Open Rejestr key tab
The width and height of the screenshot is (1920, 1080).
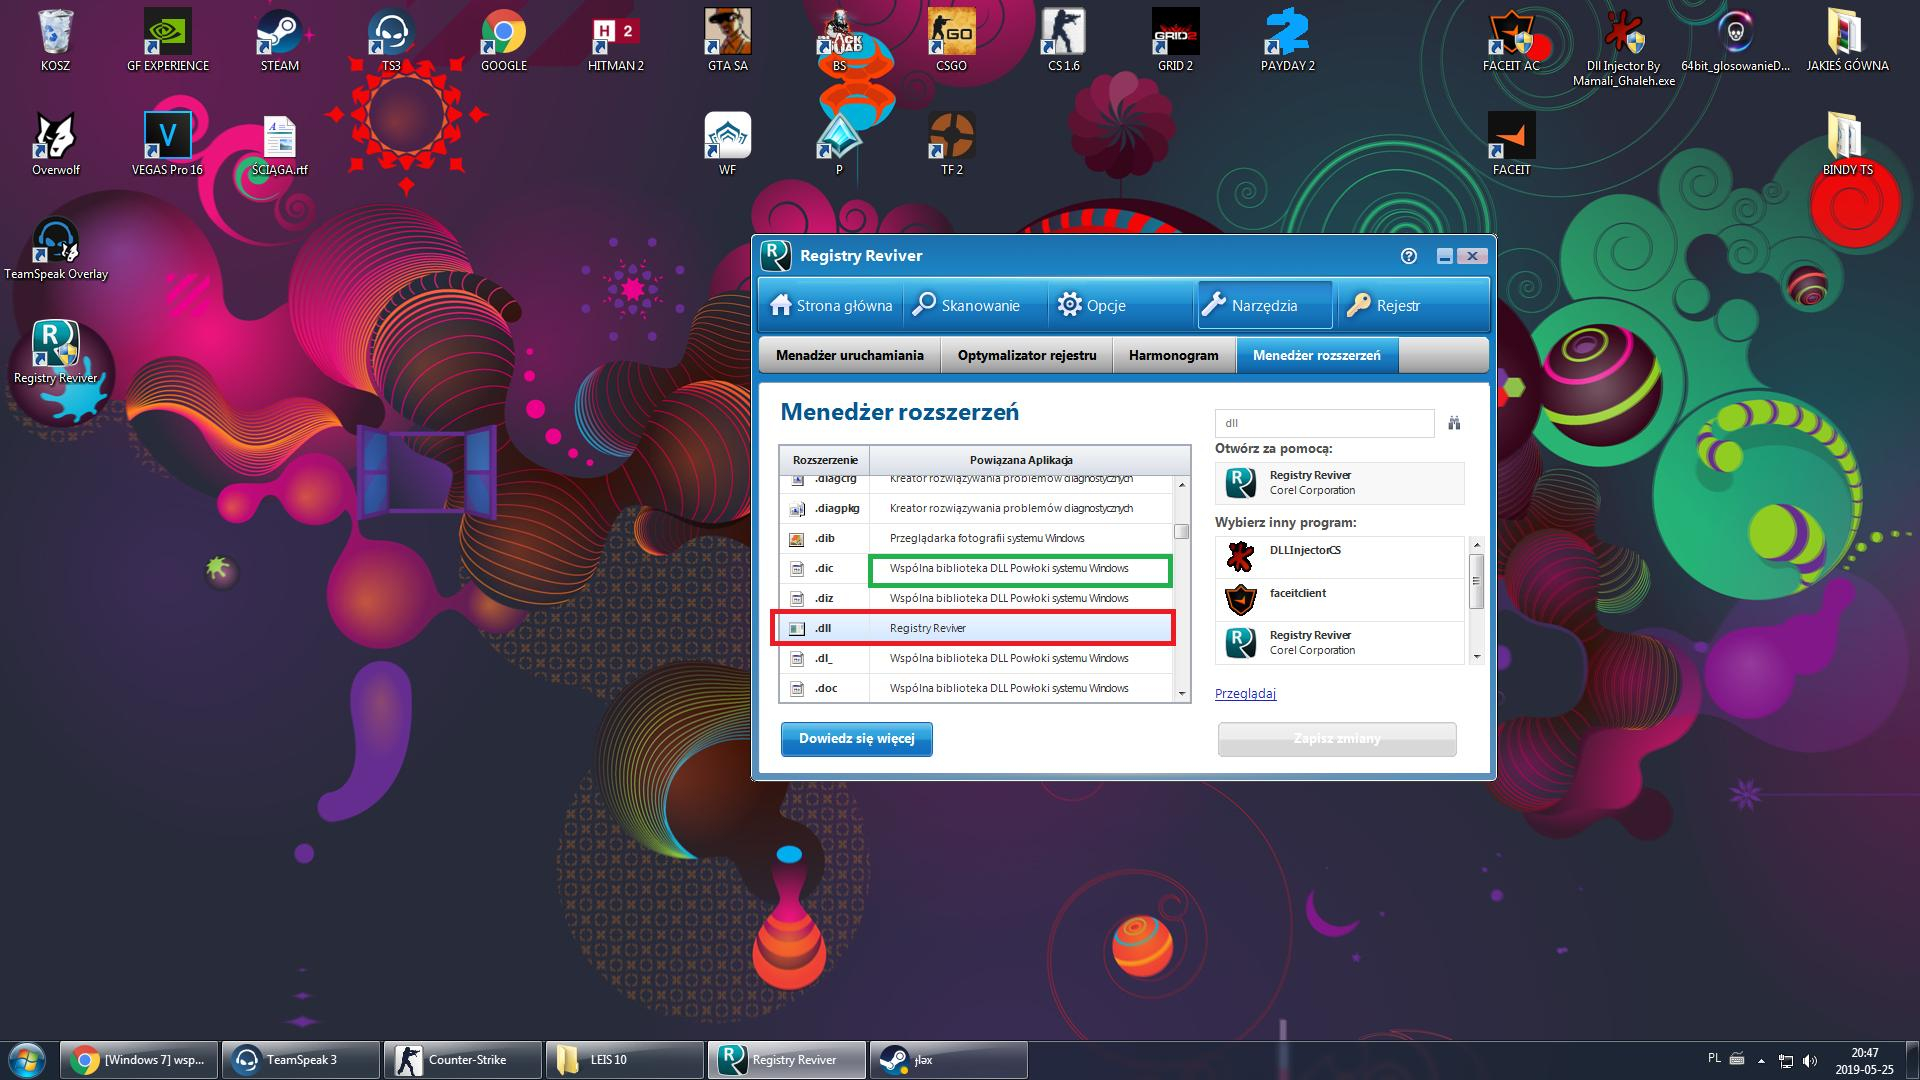tap(1384, 305)
